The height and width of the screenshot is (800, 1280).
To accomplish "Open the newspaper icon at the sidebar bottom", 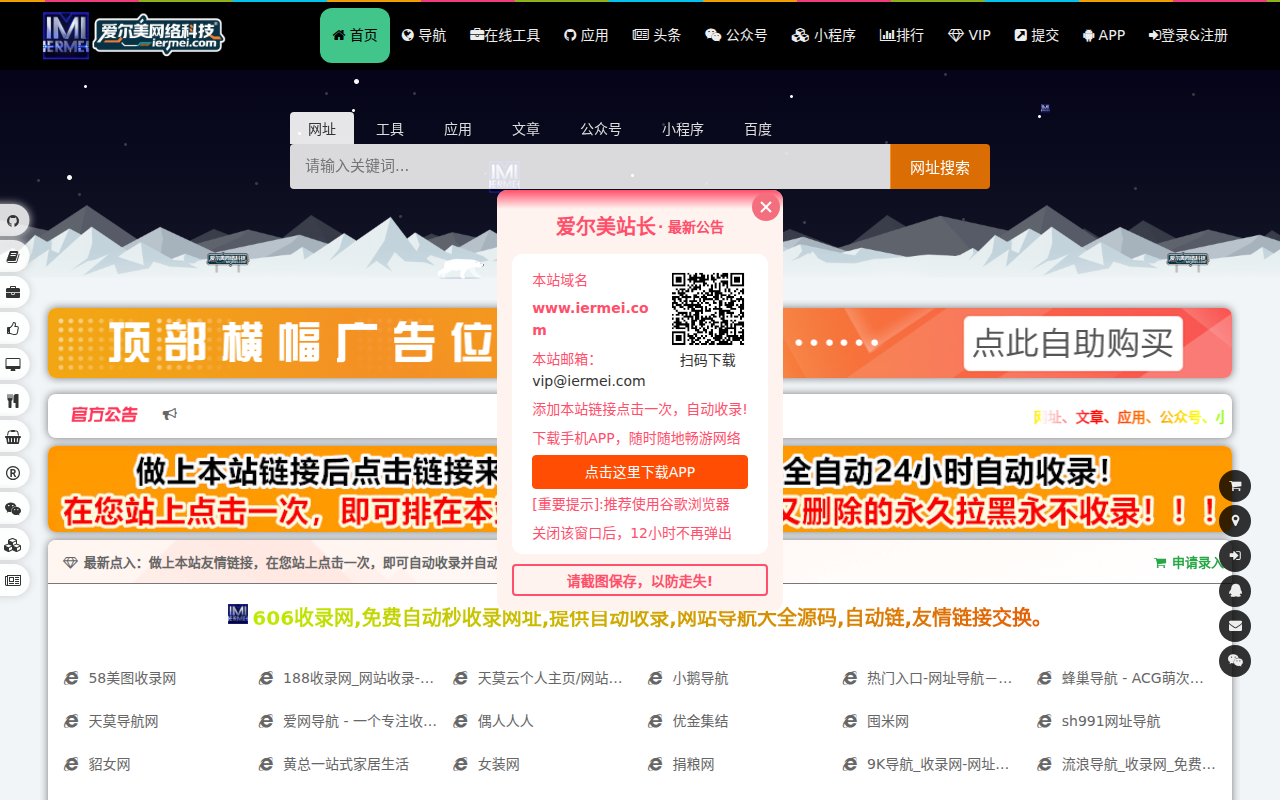I will (x=13, y=580).
